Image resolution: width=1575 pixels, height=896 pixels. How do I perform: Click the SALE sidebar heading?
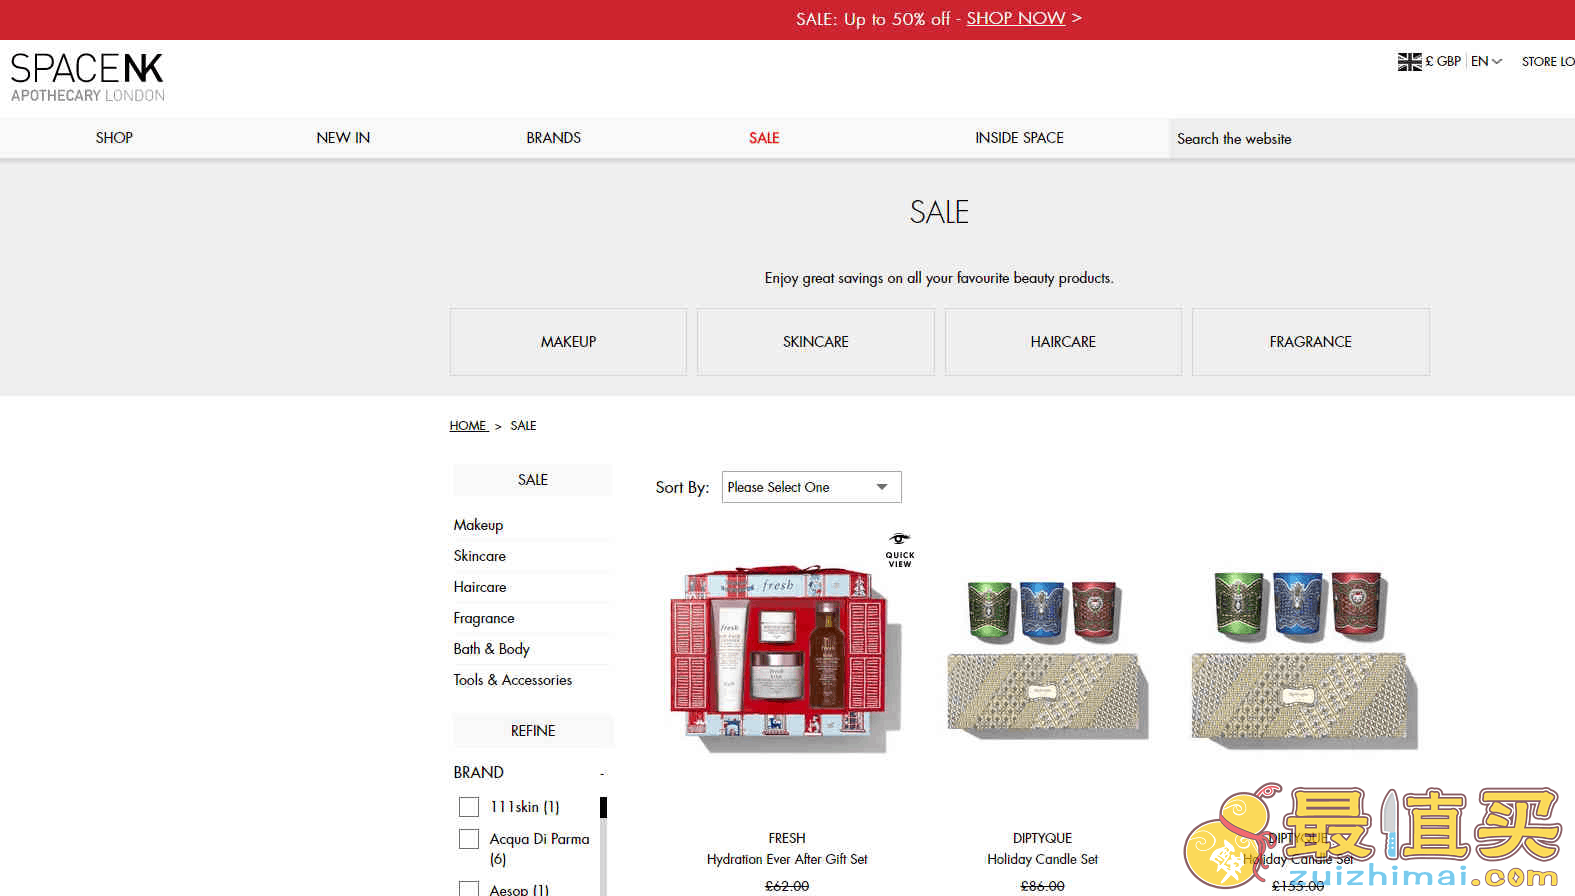(x=533, y=480)
